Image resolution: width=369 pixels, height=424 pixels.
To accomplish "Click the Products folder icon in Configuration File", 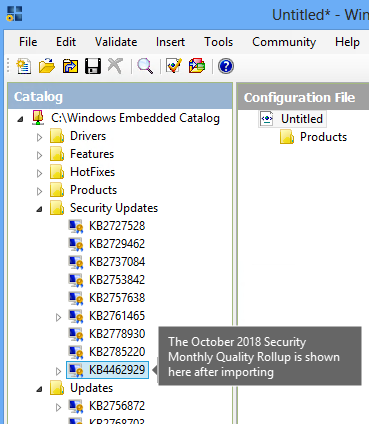I will [x=287, y=137].
